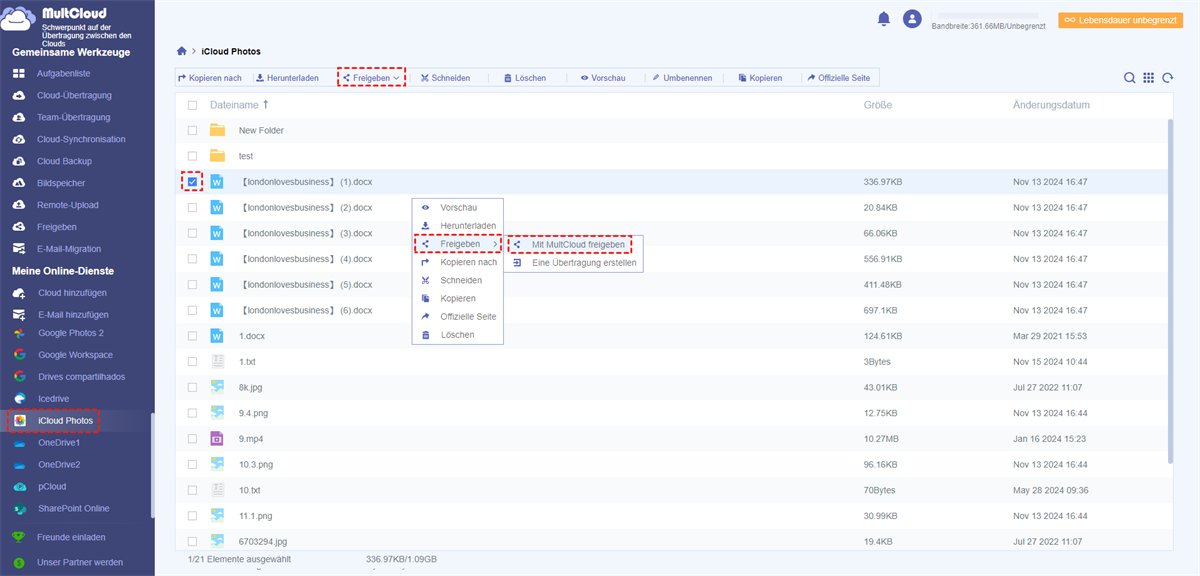Image resolution: width=1200 pixels, height=576 pixels.
Task: Choose Kopieren in the context menu
Action: coord(458,298)
